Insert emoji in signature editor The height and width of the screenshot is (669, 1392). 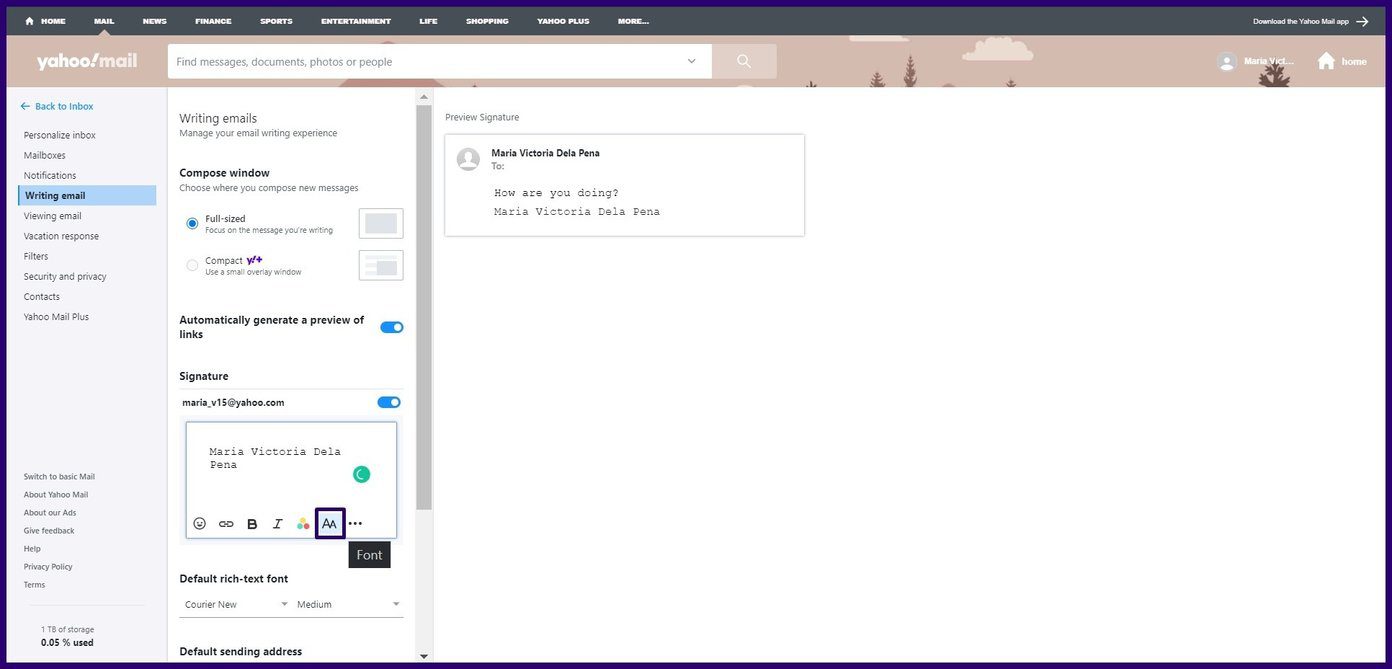199,524
